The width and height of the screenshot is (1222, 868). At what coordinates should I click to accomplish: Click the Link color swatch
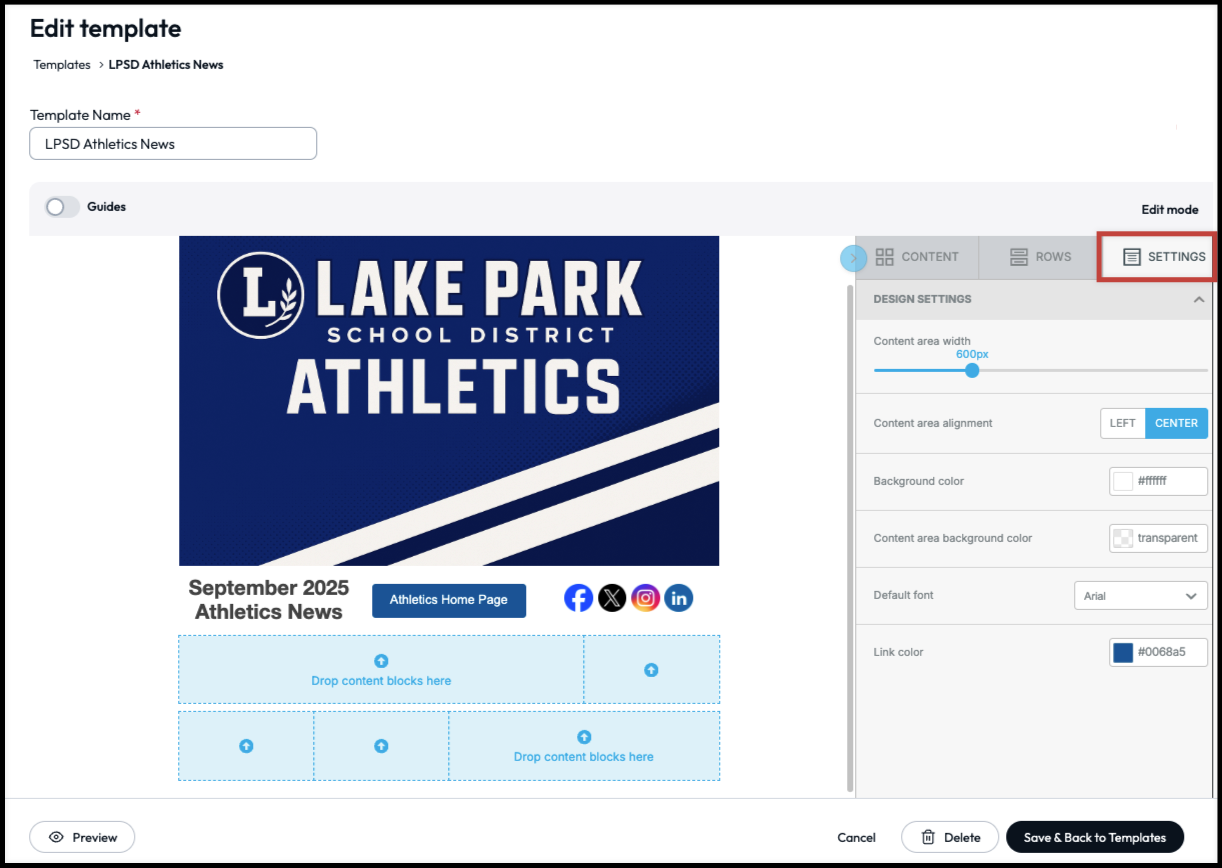pos(1123,652)
